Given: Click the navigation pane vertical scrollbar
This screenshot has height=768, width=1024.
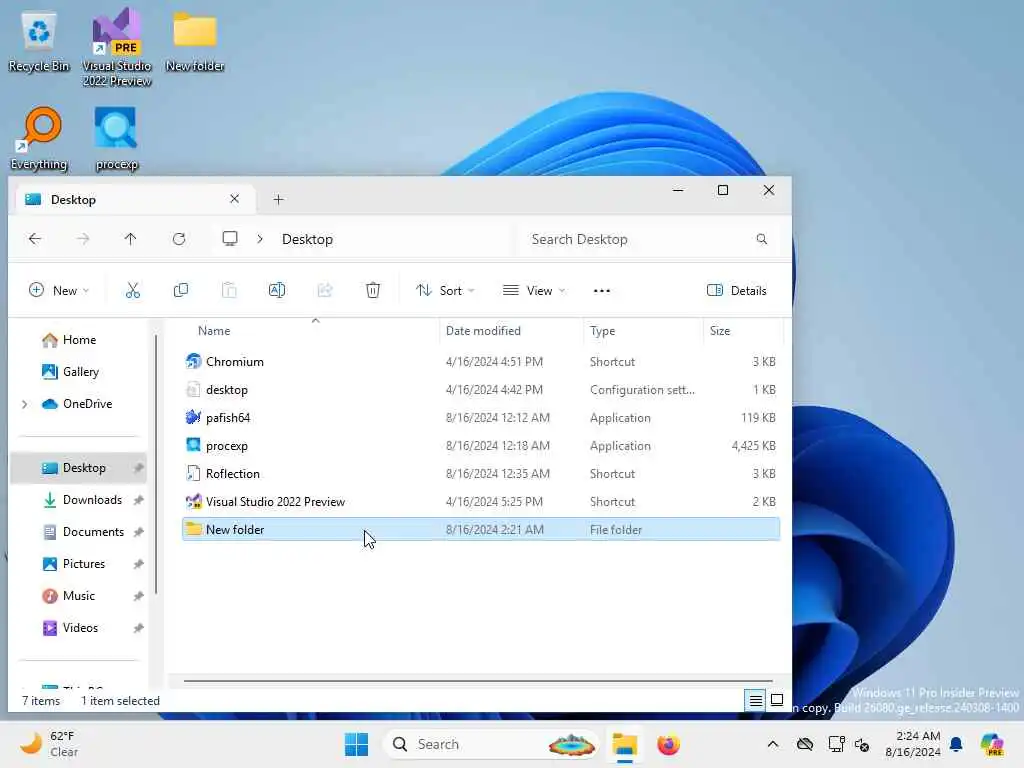Looking at the screenshot, I should [x=156, y=465].
